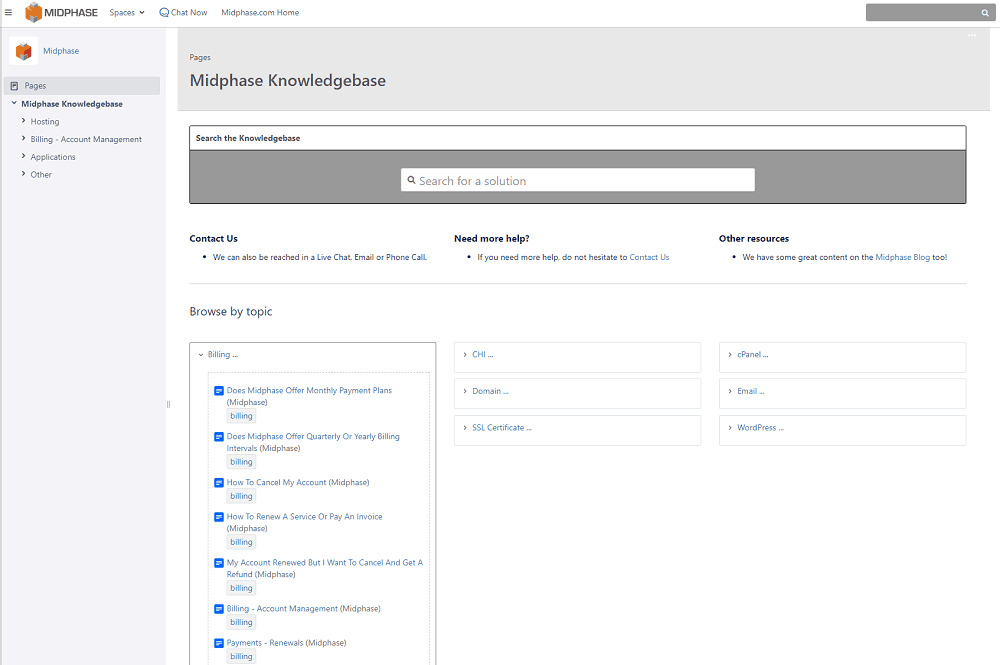Open 'Billing - Account Management (Midphase)' article link
The image size is (1000, 665).
point(282,609)
